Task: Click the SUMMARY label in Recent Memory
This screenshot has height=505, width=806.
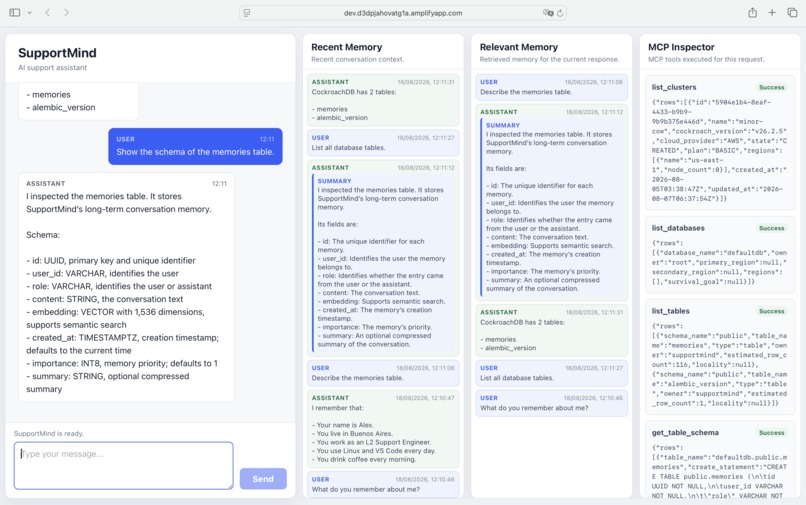Action: click(x=335, y=181)
